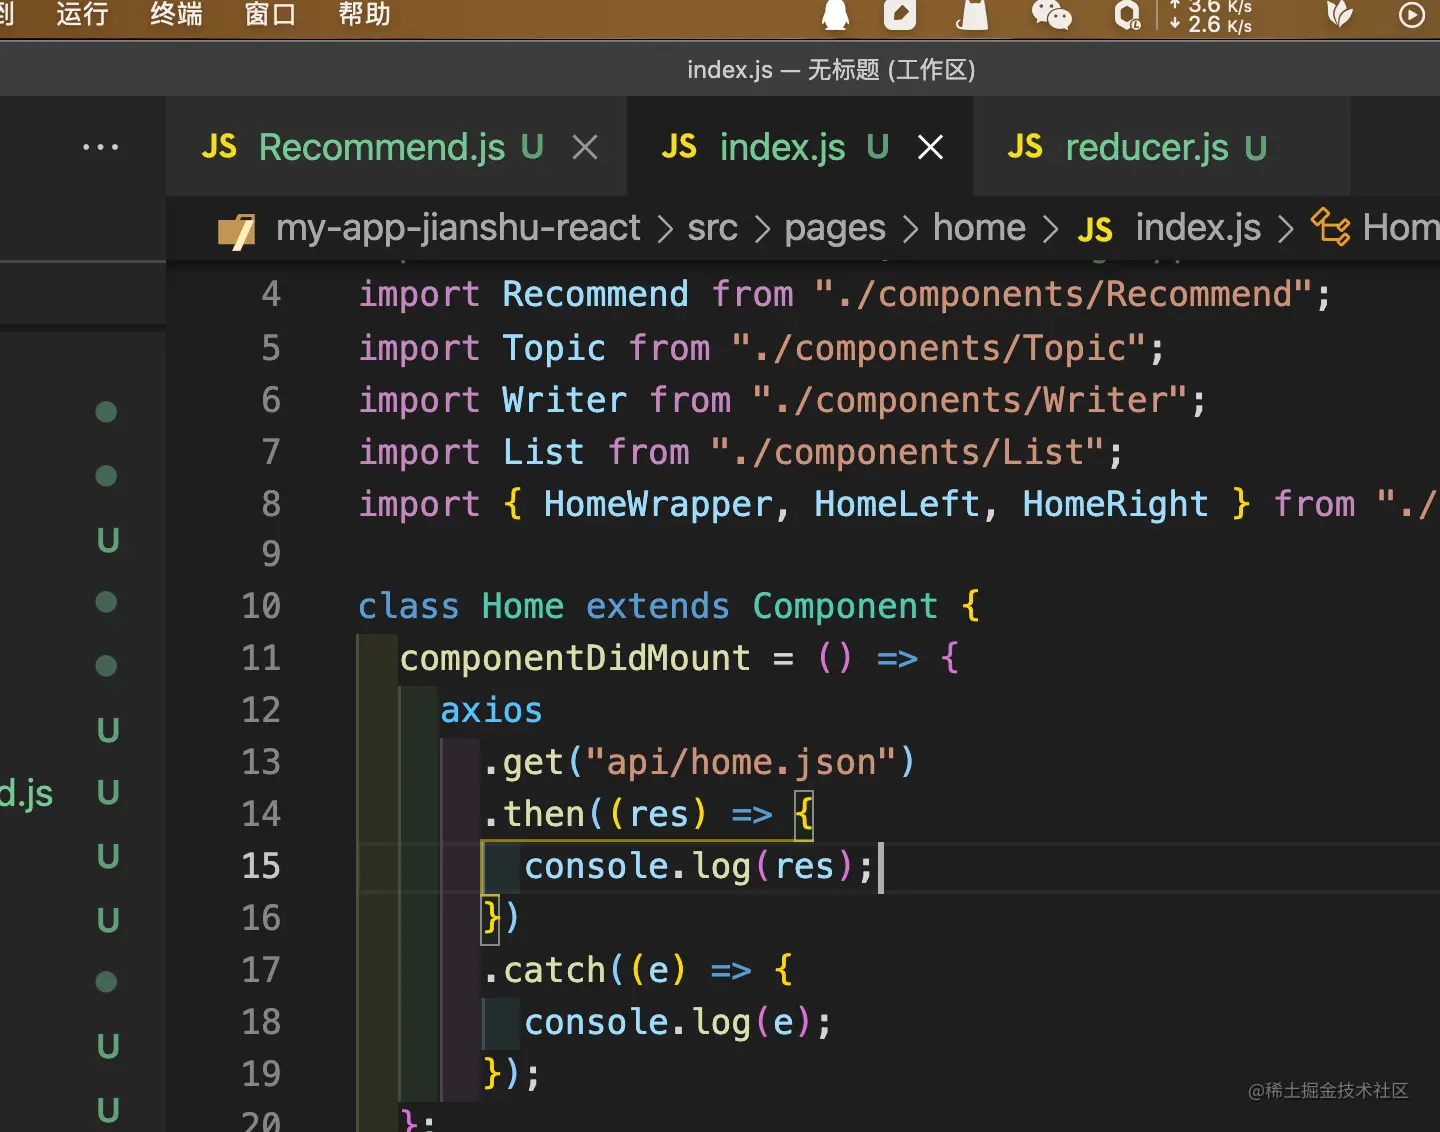1440x1132 pixels.
Task: Expand breadcrumb chevron after src
Action: [762, 230]
